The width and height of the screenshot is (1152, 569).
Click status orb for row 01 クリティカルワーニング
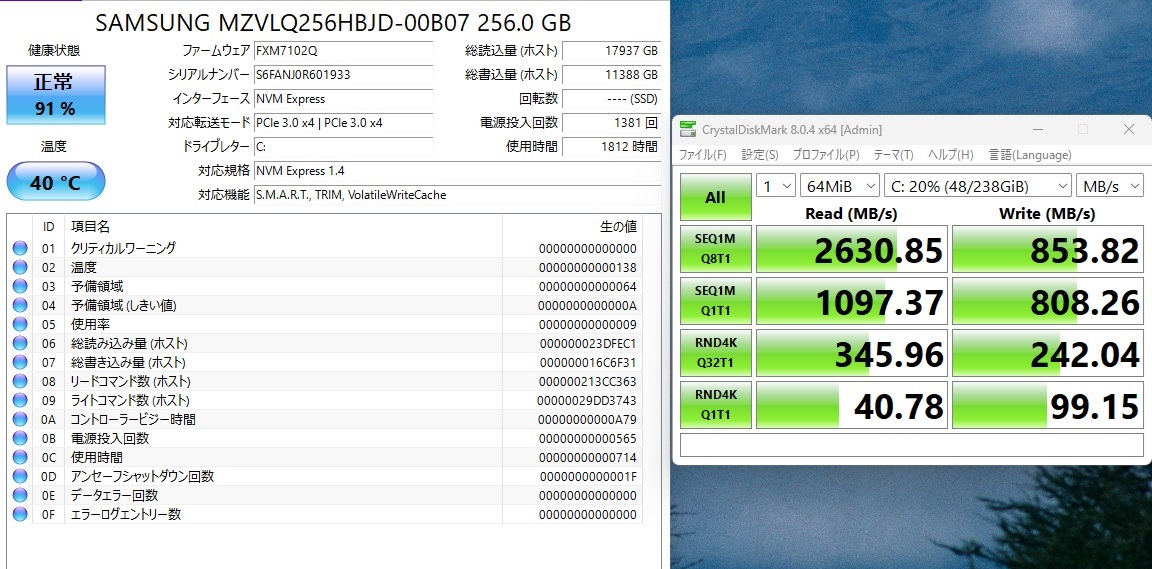20,248
